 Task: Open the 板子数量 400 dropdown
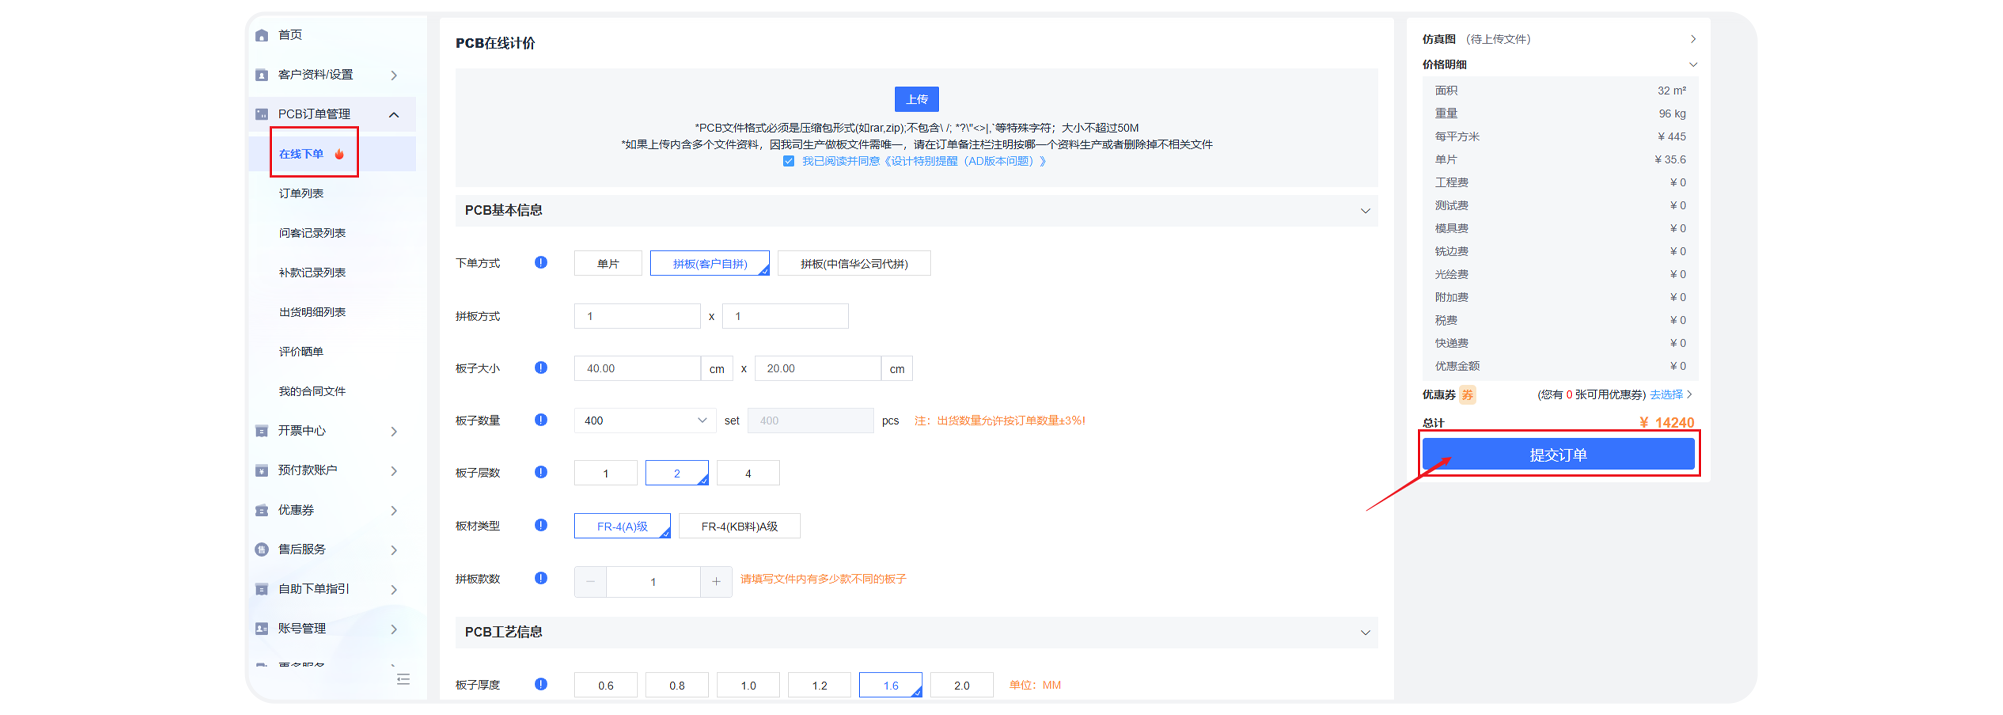645,420
